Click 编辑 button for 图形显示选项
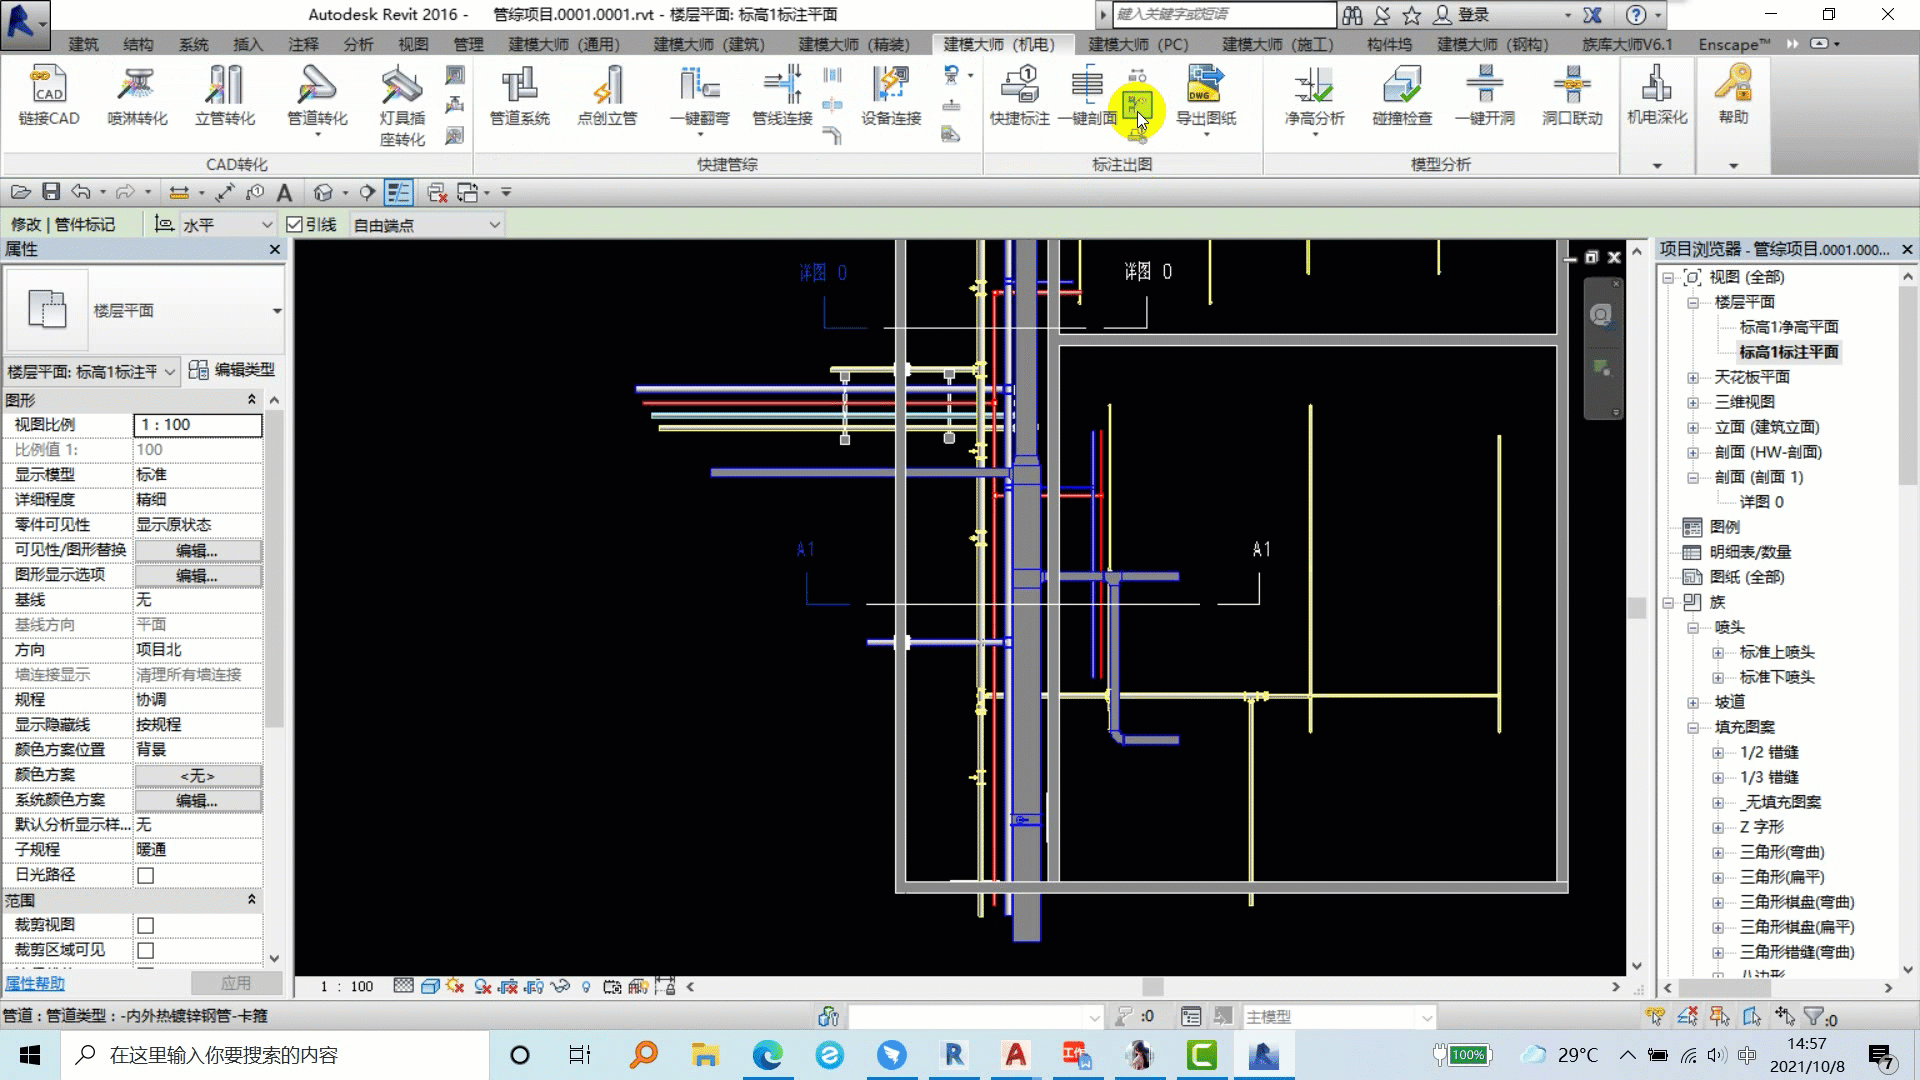Viewport: 1920px width, 1080px height. click(x=197, y=576)
